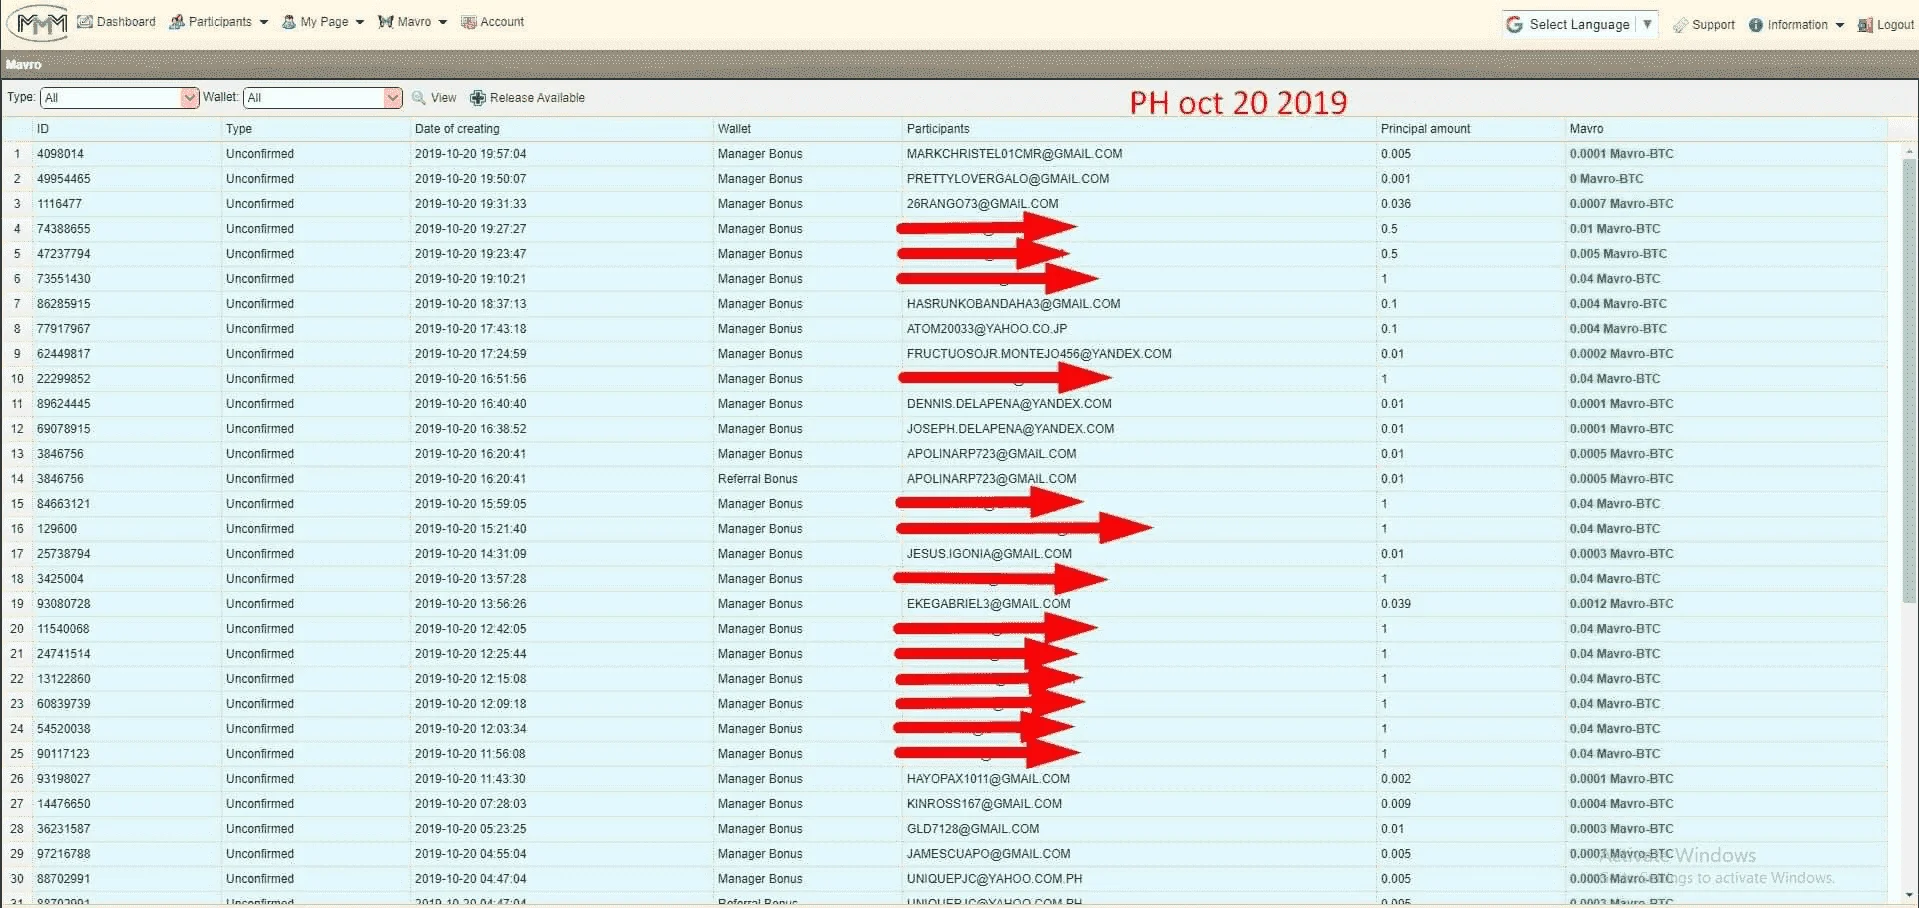Image resolution: width=1919 pixels, height=908 pixels.
Task: Click the Google G language icon
Action: (1515, 24)
